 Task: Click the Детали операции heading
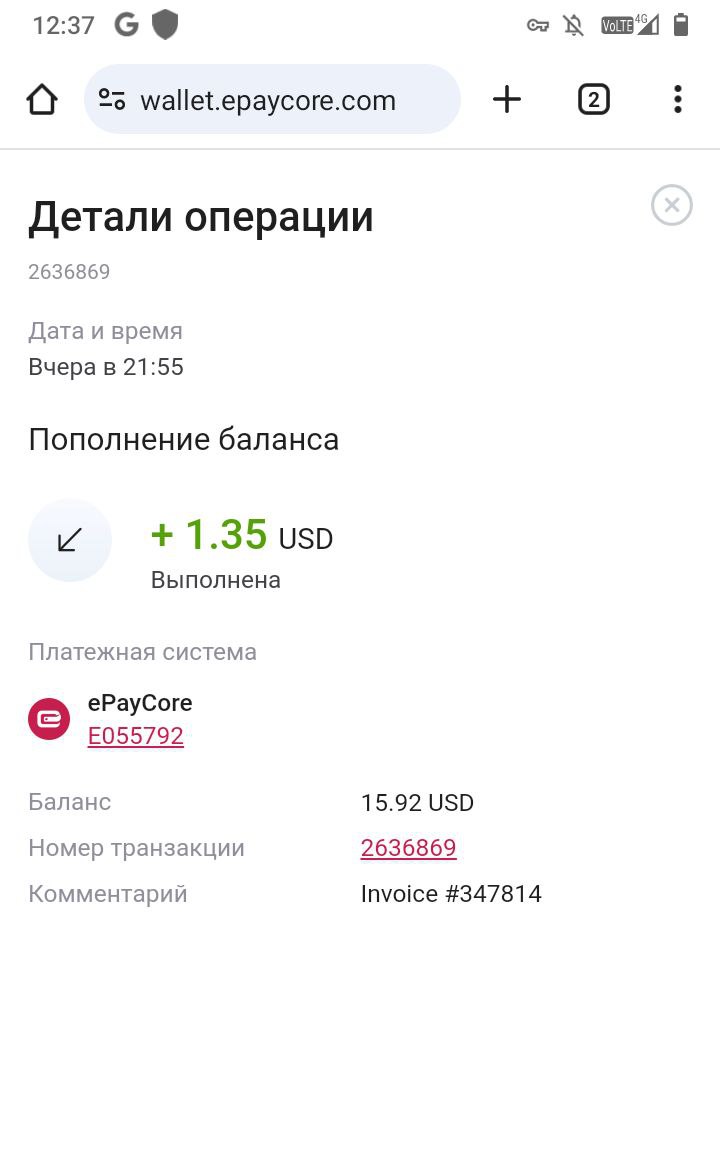click(200, 218)
